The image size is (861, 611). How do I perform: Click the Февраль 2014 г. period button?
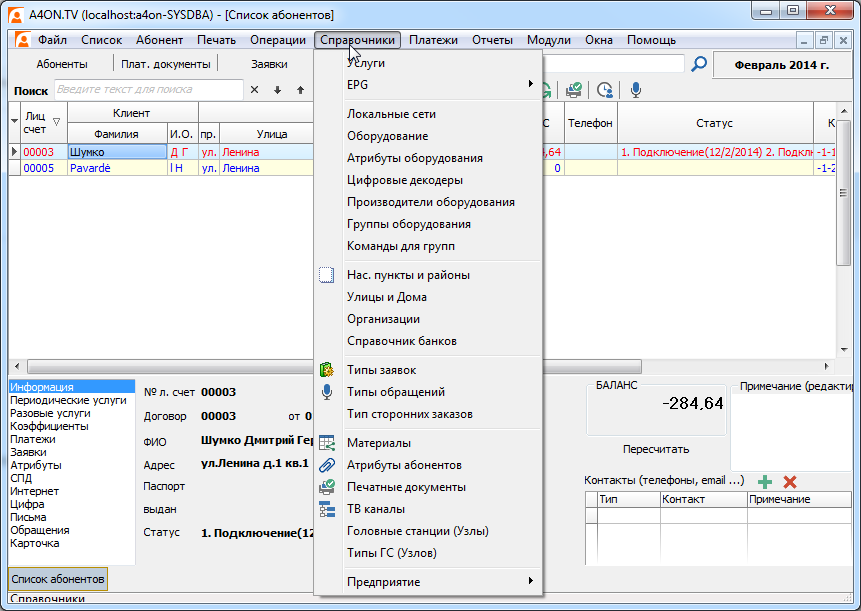(781, 64)
